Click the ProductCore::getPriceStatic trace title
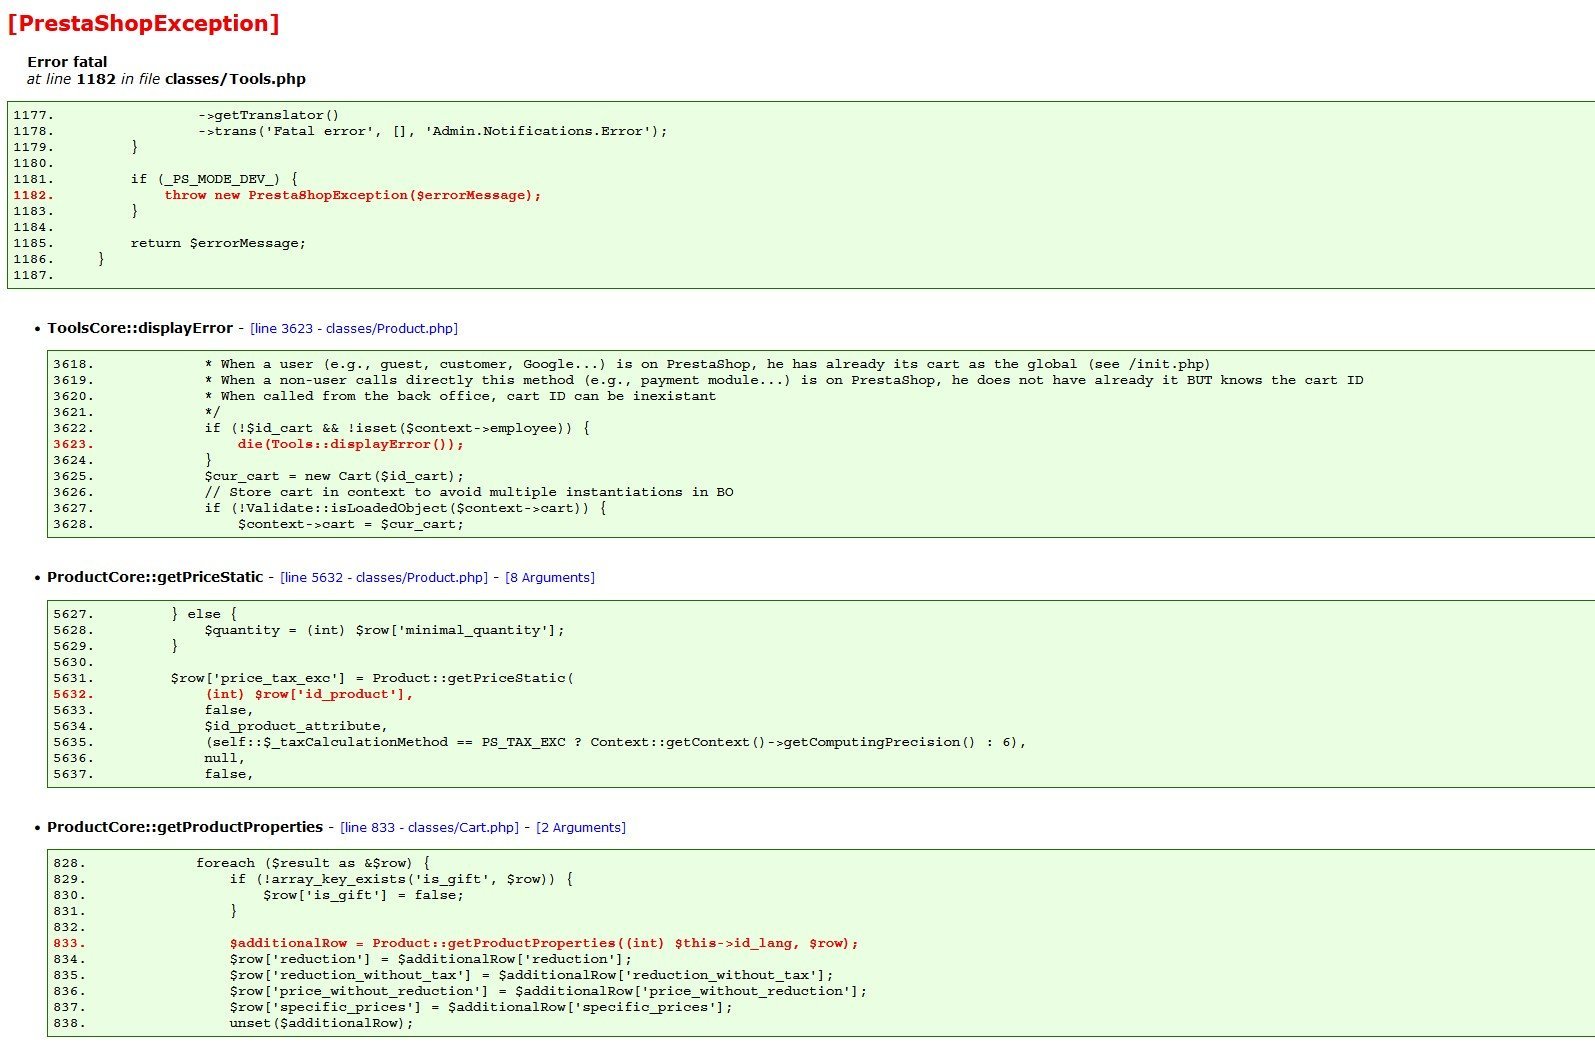Viewport: 1595px width, 1056px height. click(x=155, y=577)
